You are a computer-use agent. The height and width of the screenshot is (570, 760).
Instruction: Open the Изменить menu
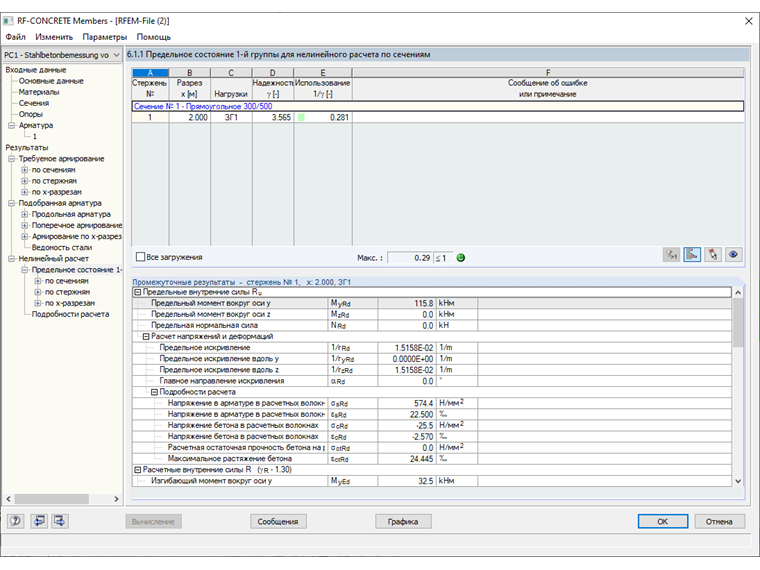point(54,37)
